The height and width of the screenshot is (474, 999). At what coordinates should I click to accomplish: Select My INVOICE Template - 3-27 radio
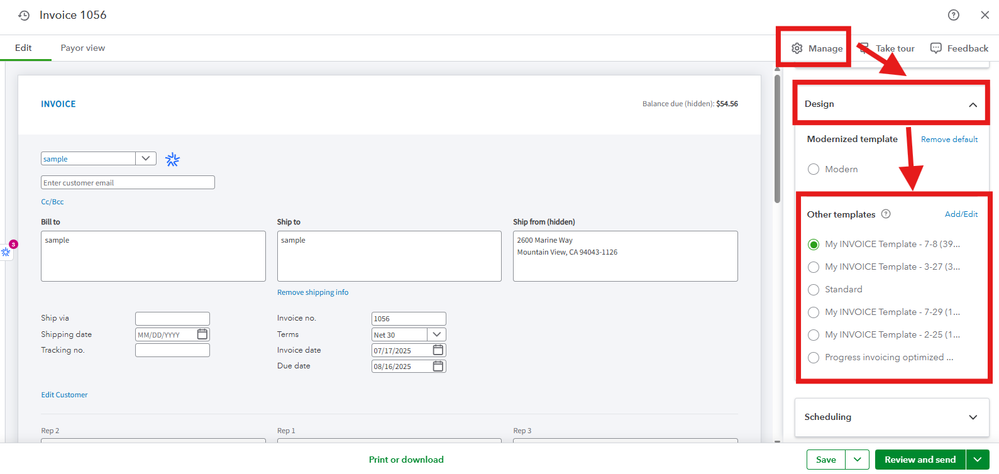[x=813, y=267]
